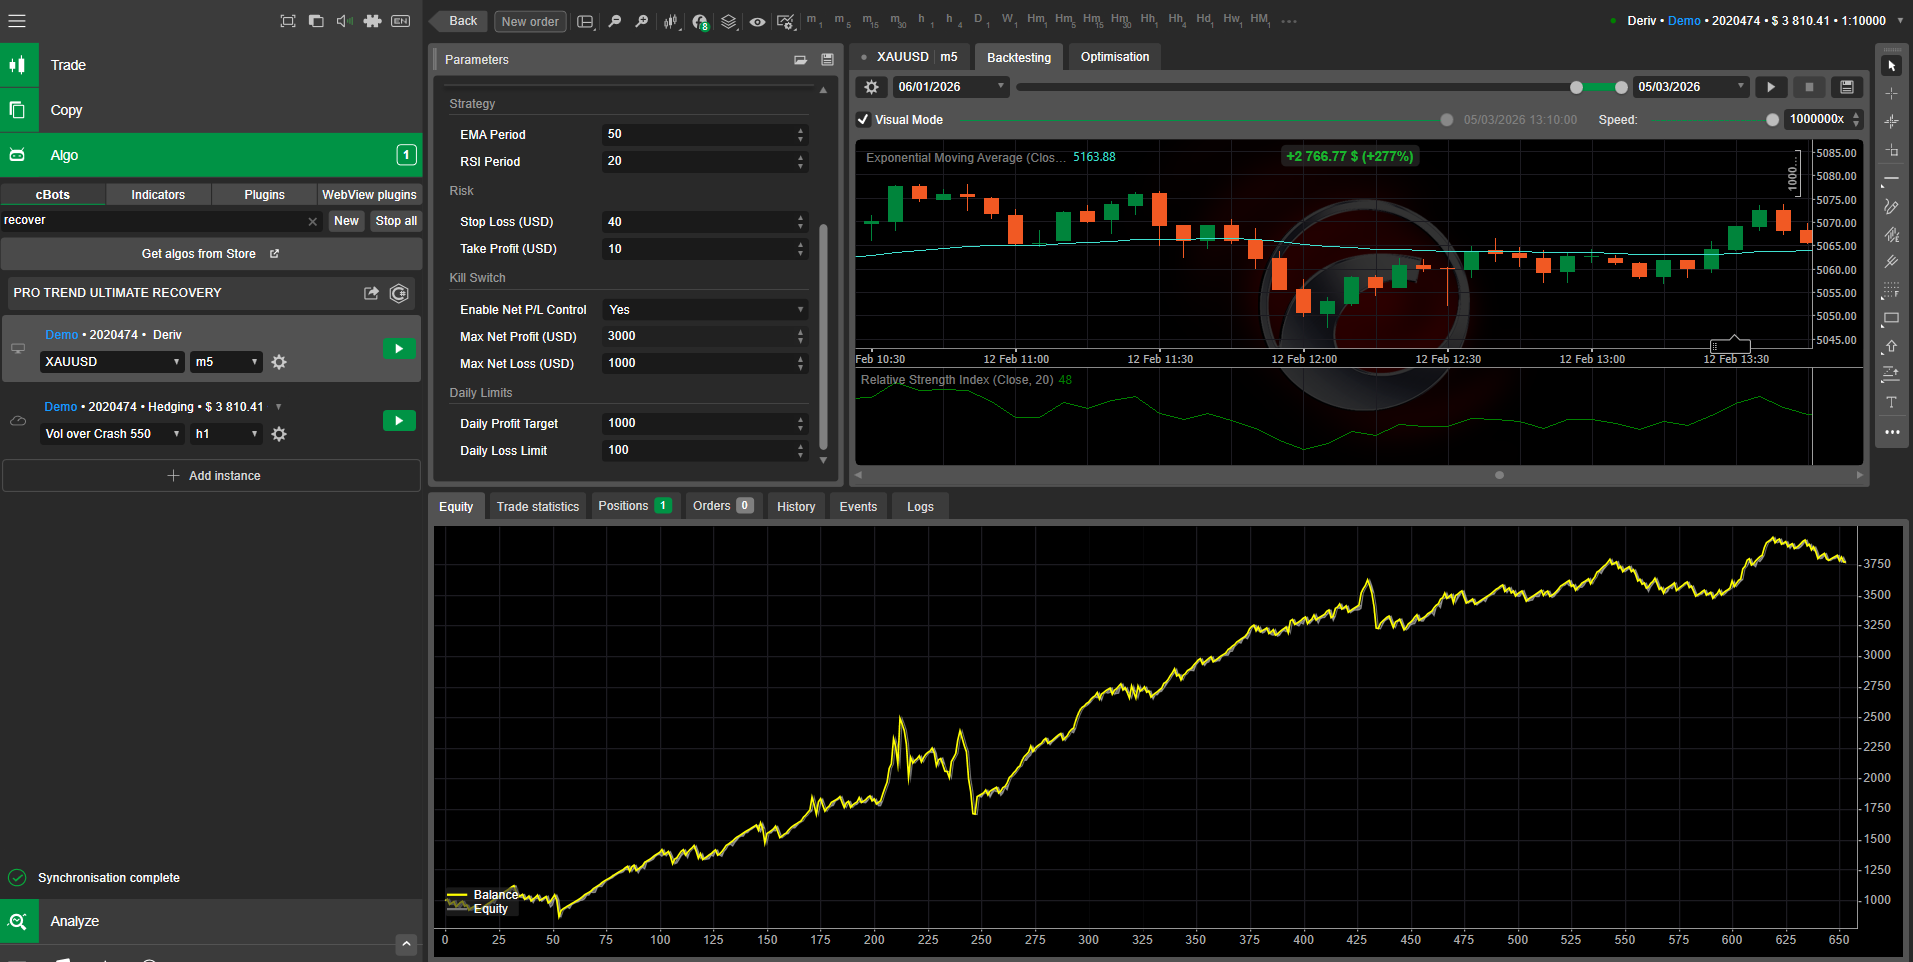Click the Speed slider handle
The width and height of the screenshot is (1913, 962).
point(1772,120)
